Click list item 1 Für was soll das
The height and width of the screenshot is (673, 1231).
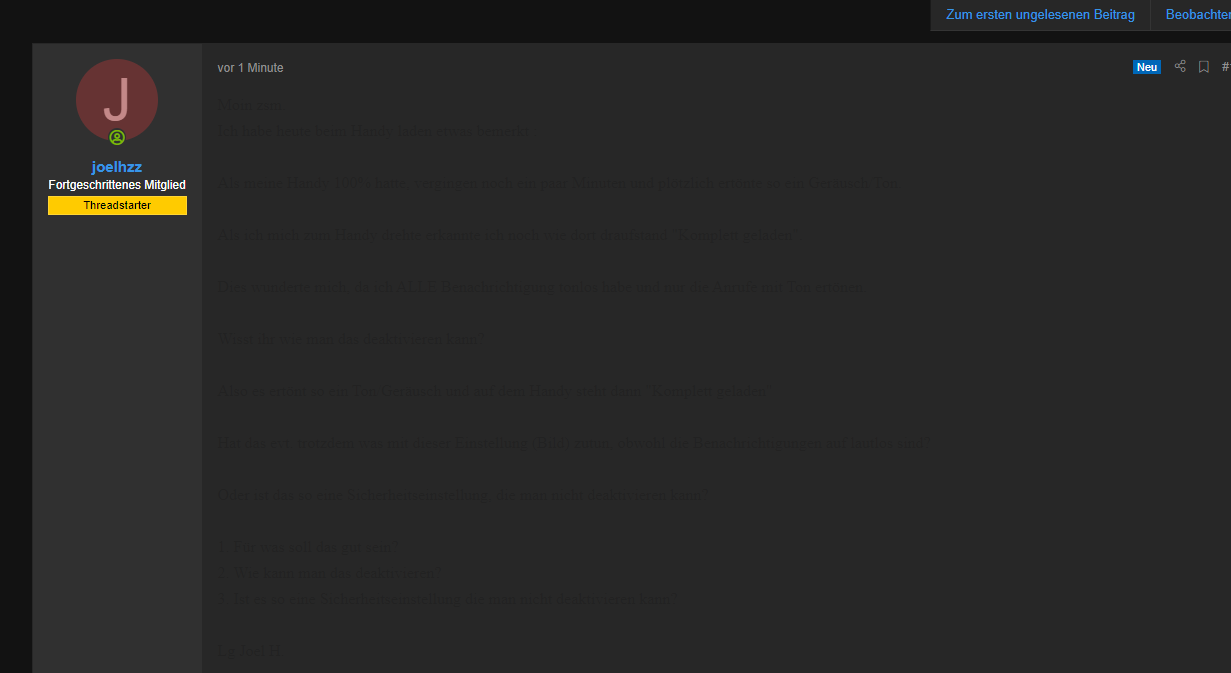[309, 547]
